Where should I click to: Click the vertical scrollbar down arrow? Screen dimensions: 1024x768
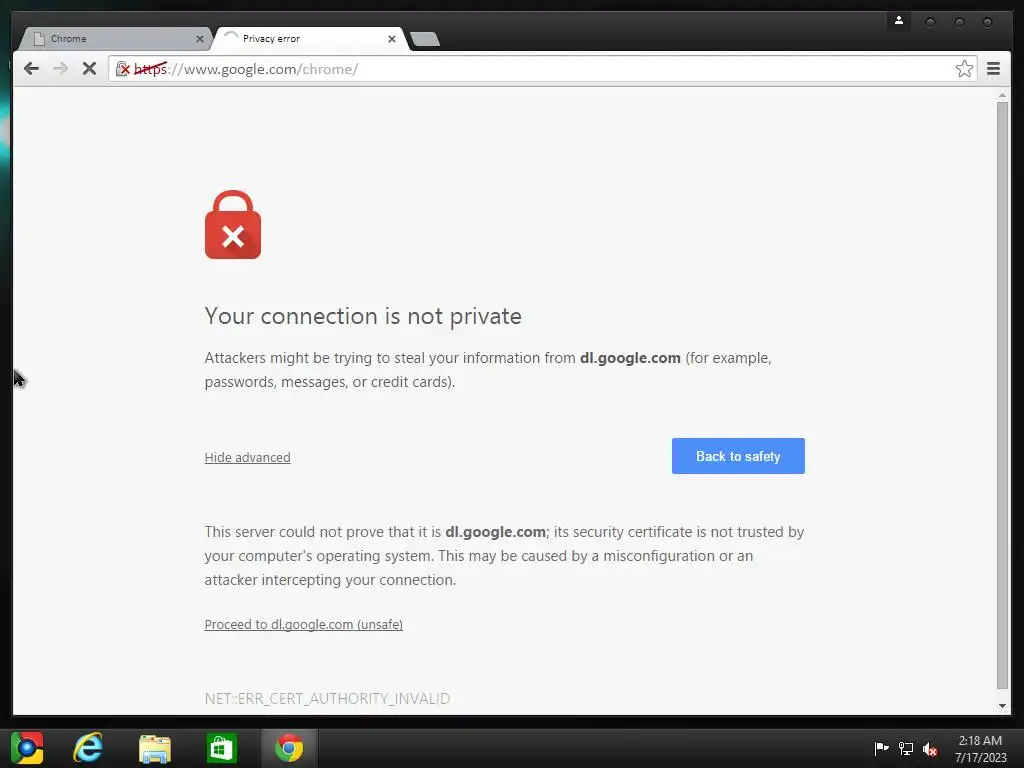click(1002, 706)
